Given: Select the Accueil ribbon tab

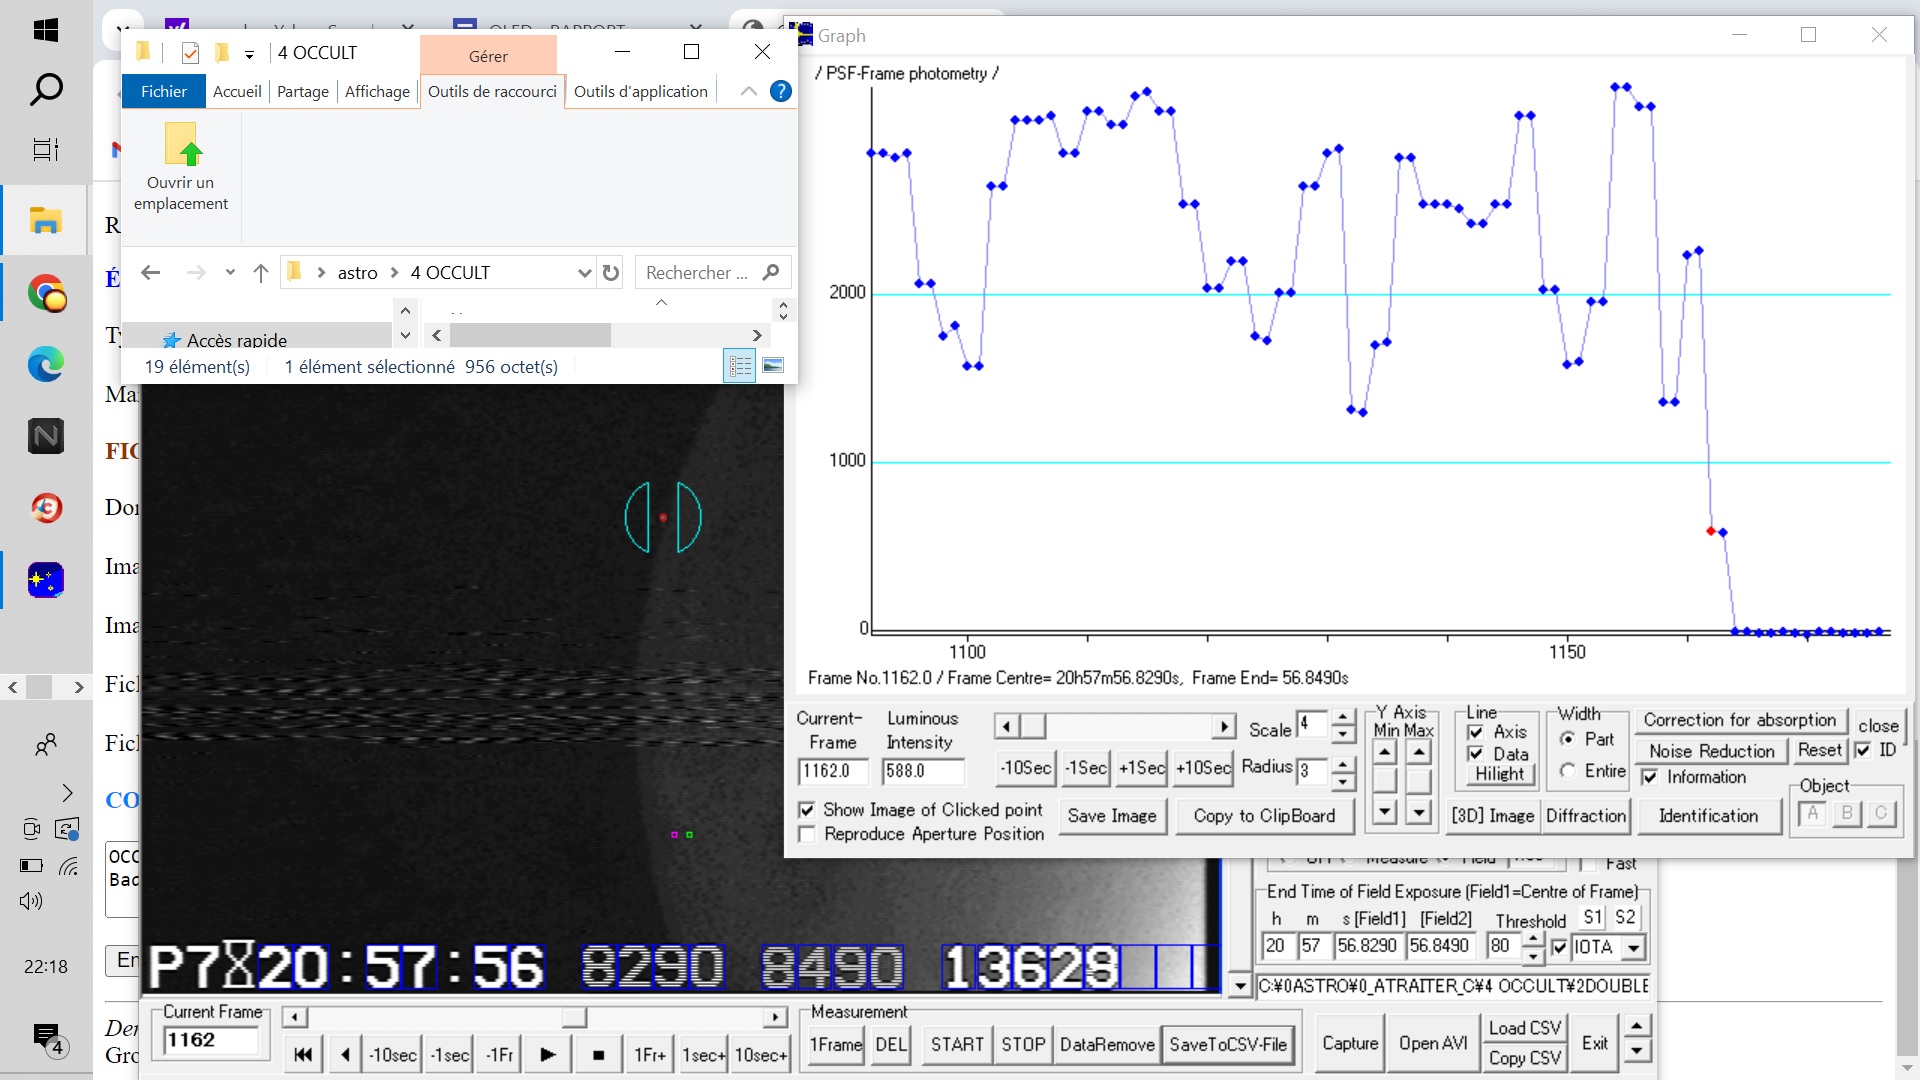Looking at the screenshot, I should click(x=236, y=91).
